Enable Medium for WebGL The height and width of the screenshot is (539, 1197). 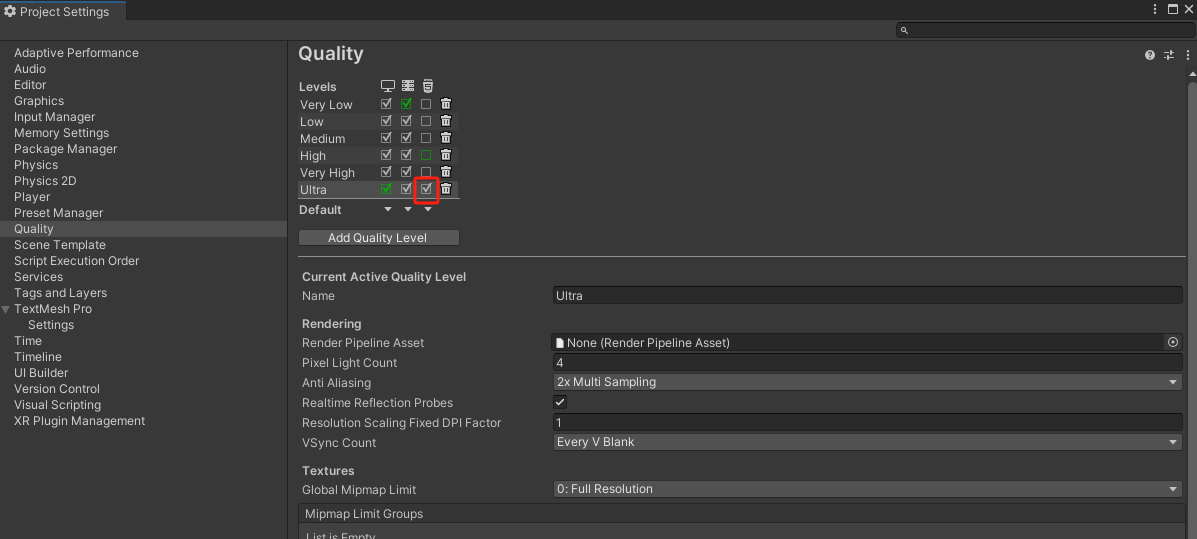(x=426, y=138)
